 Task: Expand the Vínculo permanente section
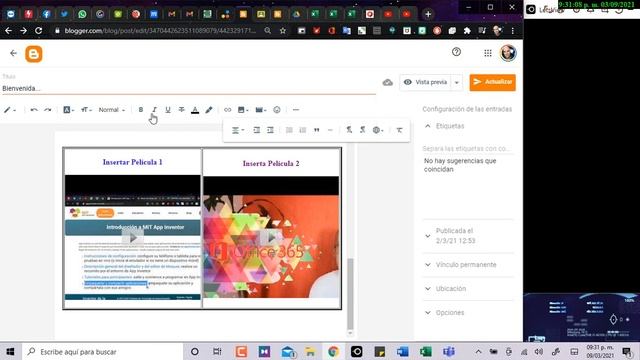pos(427,264)
